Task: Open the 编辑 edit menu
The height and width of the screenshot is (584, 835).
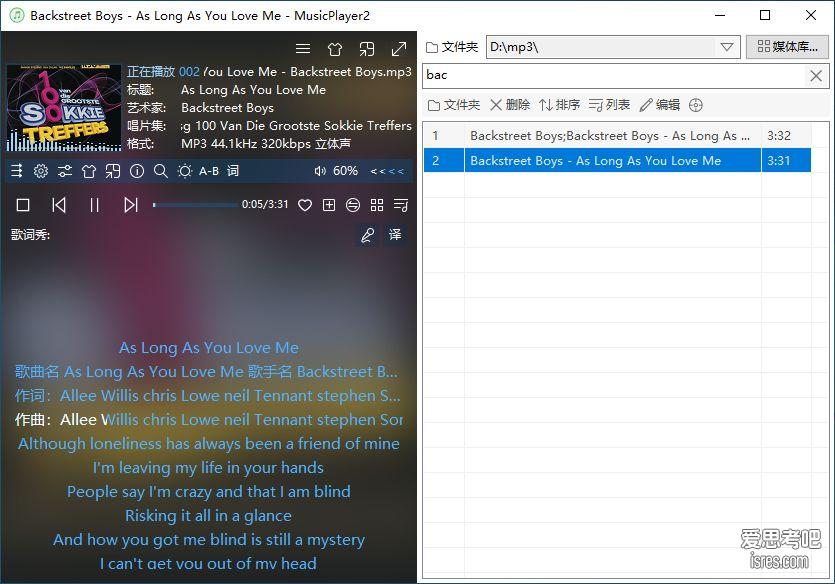Action: (660, 105)
